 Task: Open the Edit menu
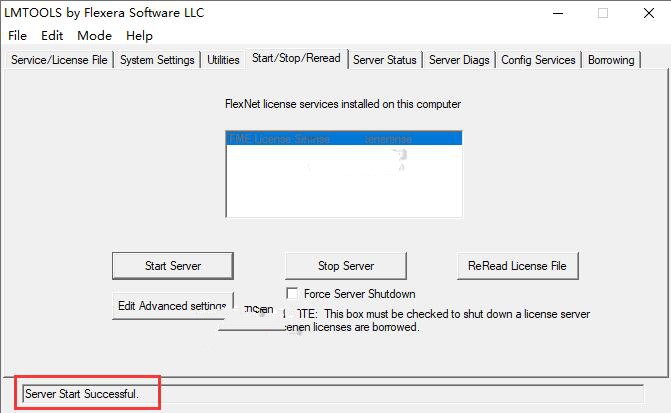point(52,36)
